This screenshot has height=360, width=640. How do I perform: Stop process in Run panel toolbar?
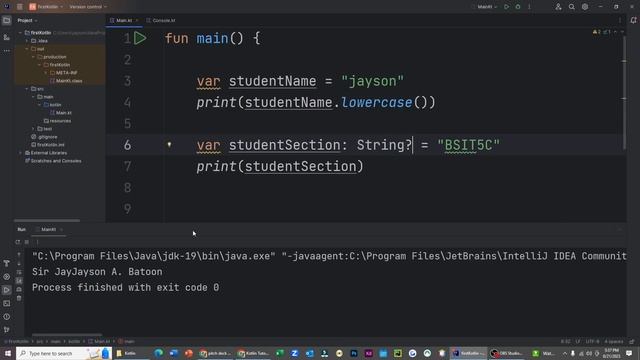click(x=27, y=242)
